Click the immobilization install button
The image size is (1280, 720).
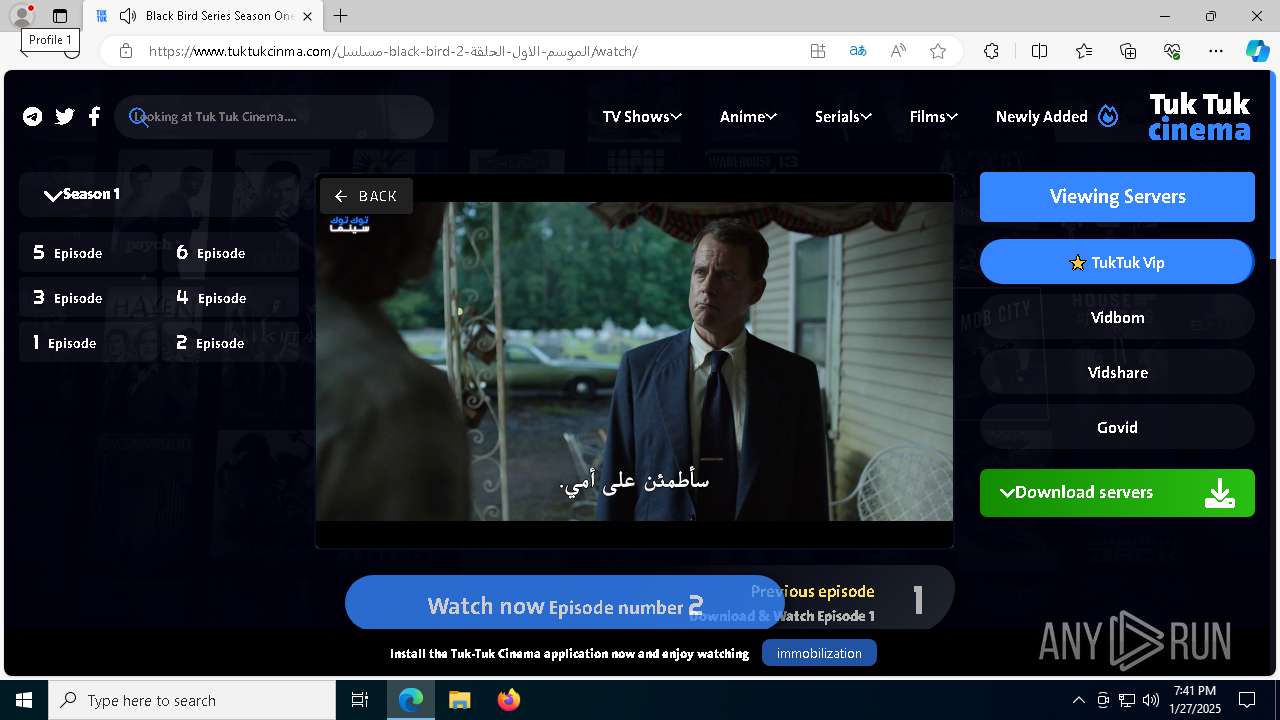[819, 653]
